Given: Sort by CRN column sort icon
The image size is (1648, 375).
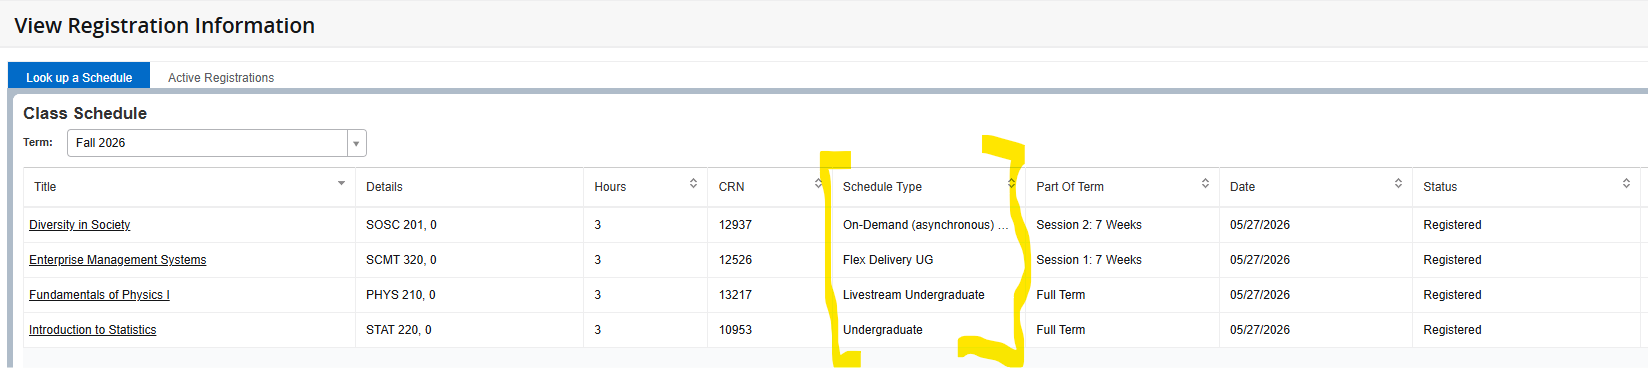Looking at the screenshot, I should (x=818, y=184).
